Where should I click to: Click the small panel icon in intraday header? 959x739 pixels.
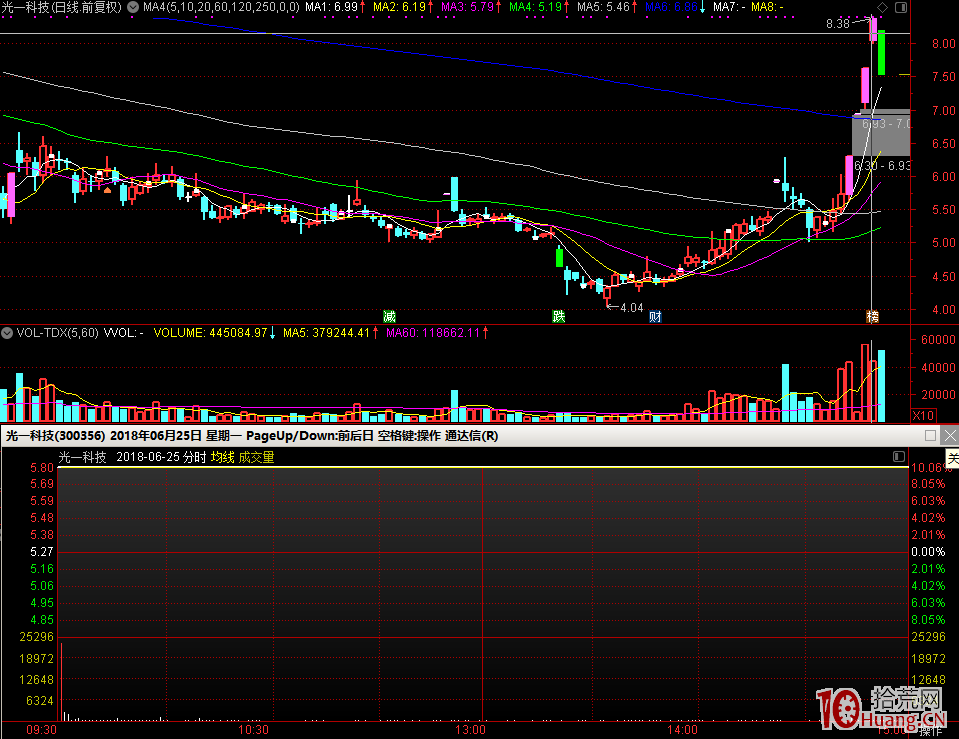pos(899,457)
